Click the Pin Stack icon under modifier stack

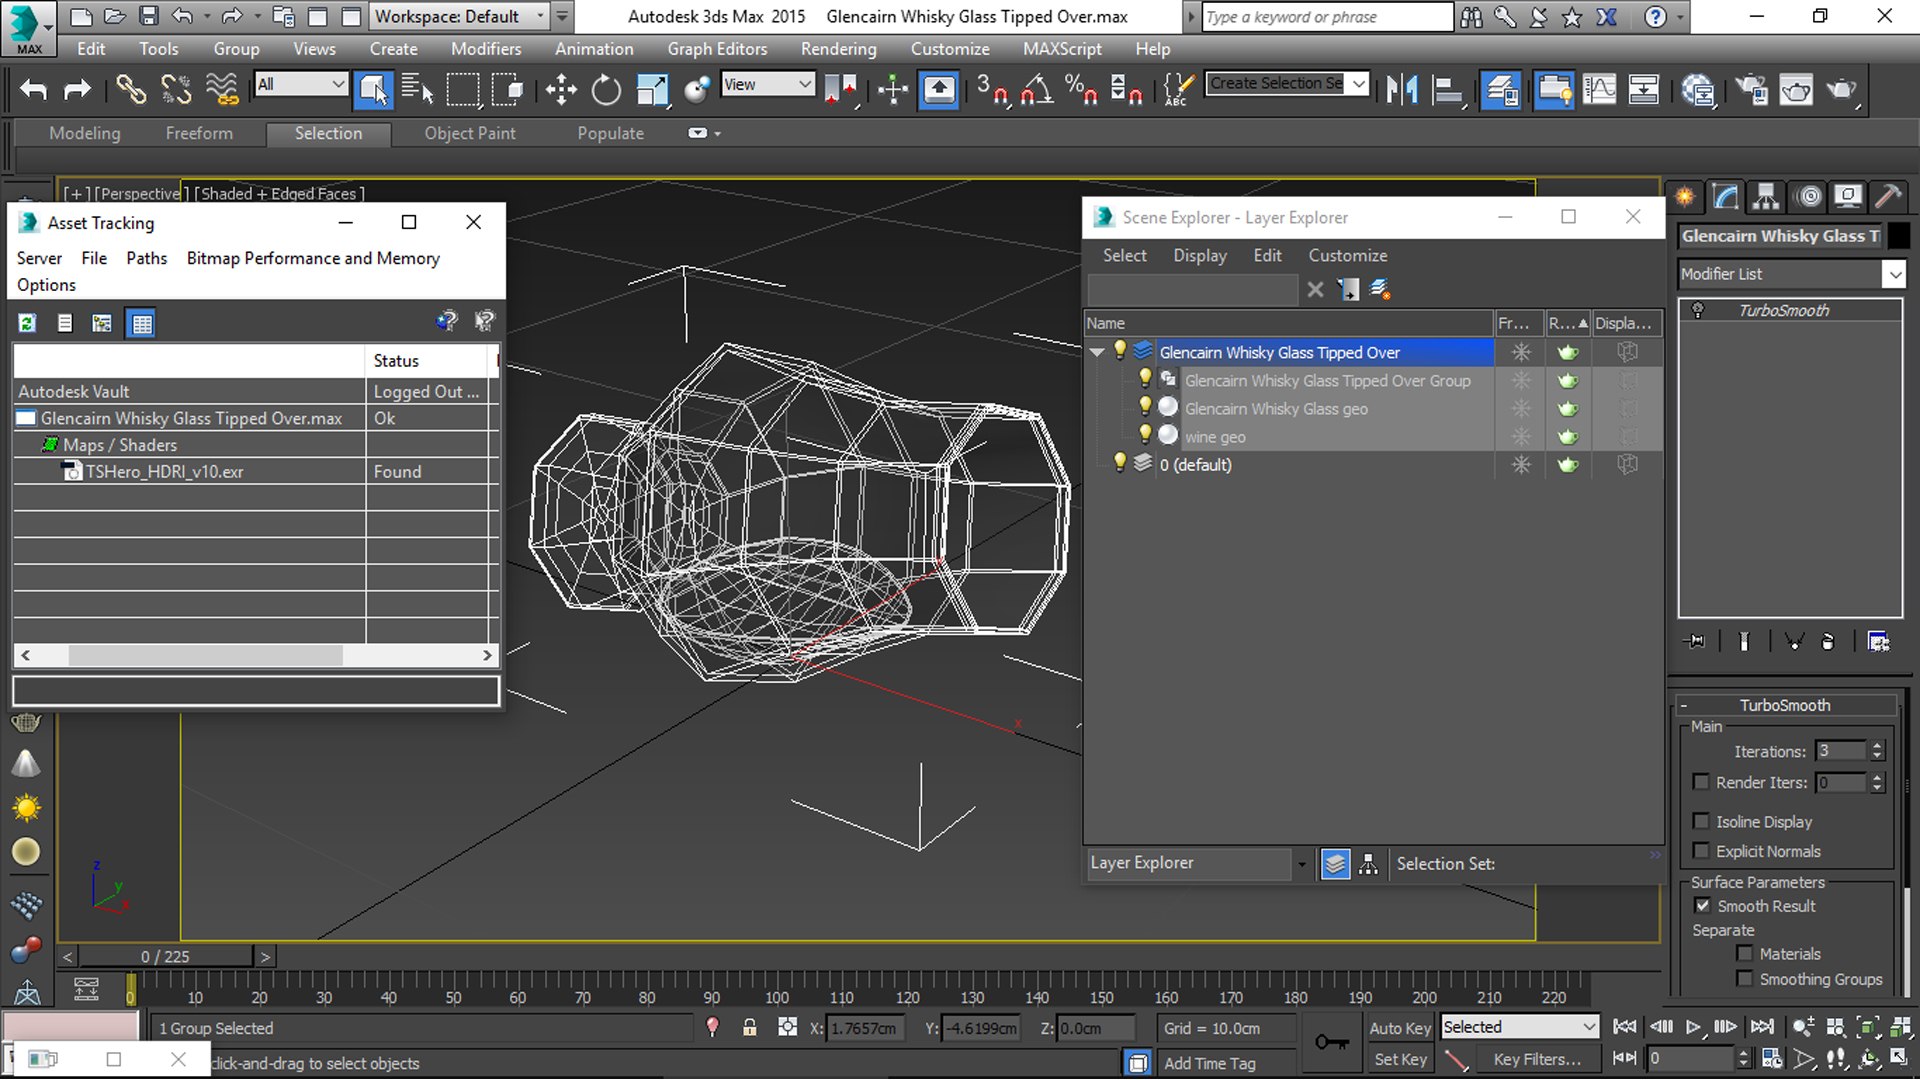click(1695, 642)
